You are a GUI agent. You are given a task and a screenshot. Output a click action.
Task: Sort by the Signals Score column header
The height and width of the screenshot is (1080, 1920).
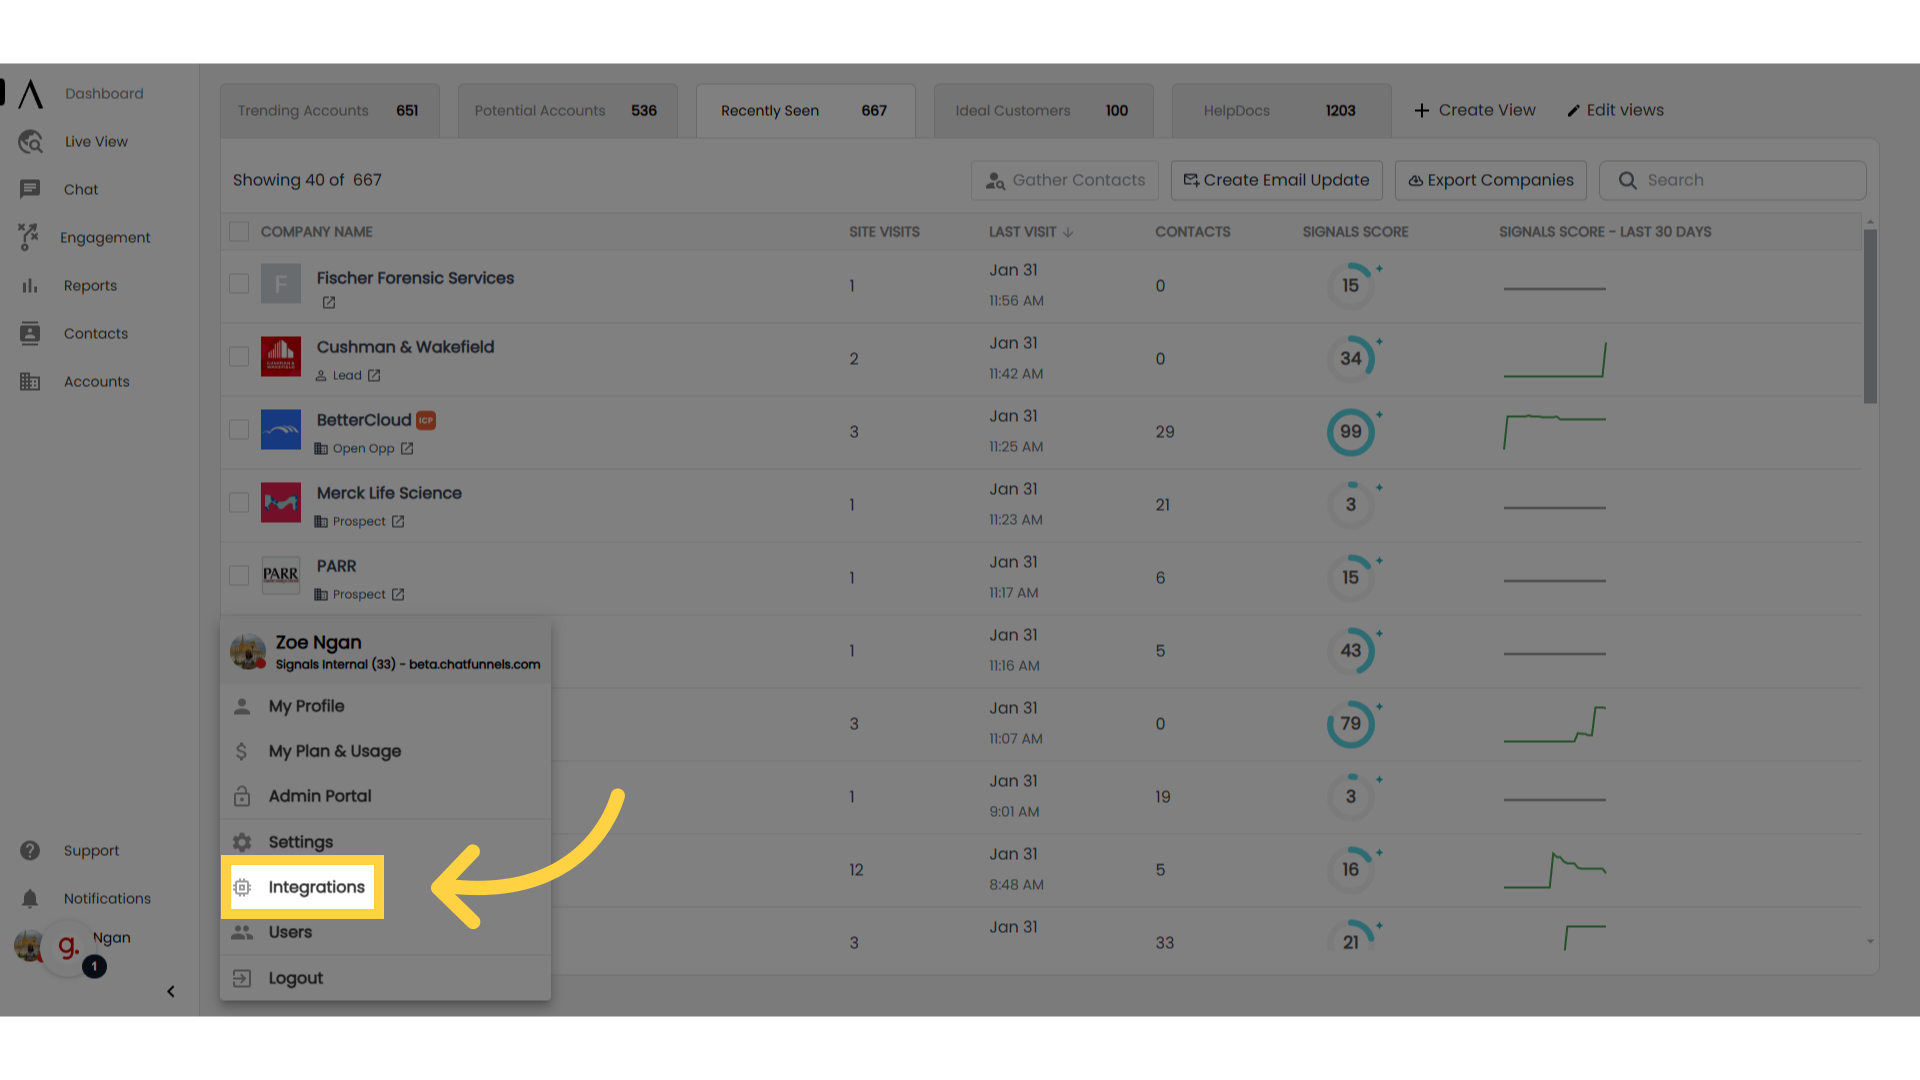[x=1355, y=232]
